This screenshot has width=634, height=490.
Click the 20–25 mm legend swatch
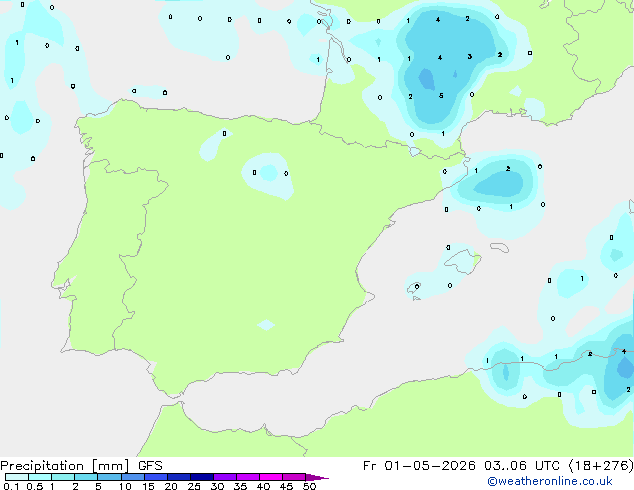click(x=178, y=477)
